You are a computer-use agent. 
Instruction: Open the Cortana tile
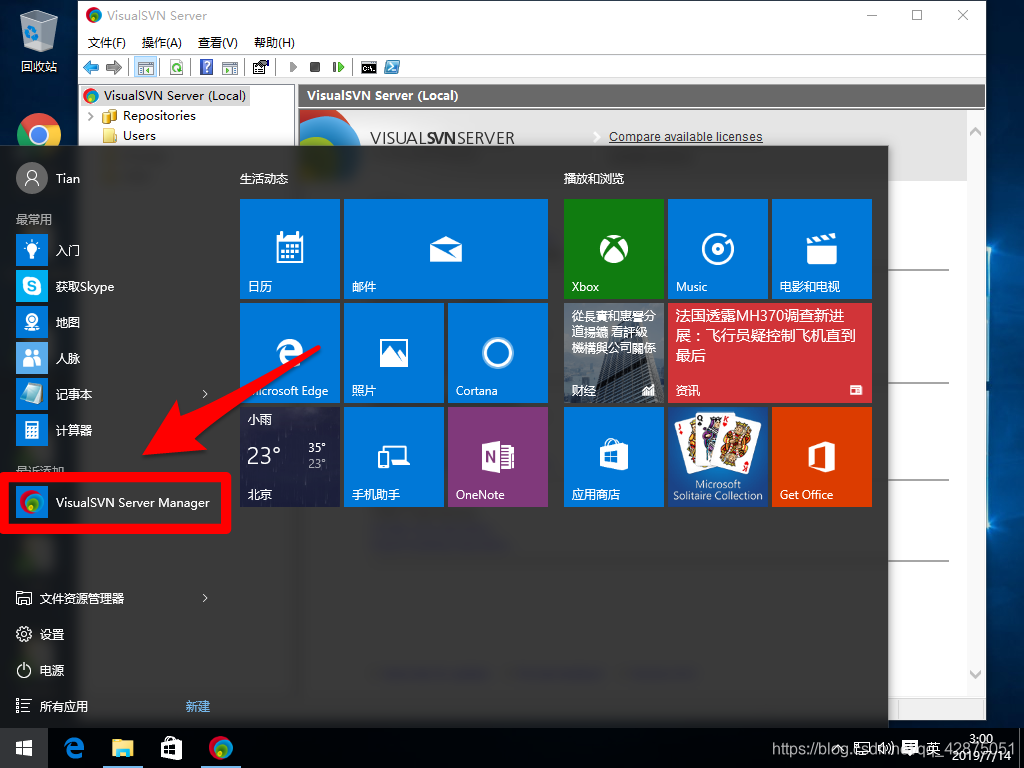(498, 353)
